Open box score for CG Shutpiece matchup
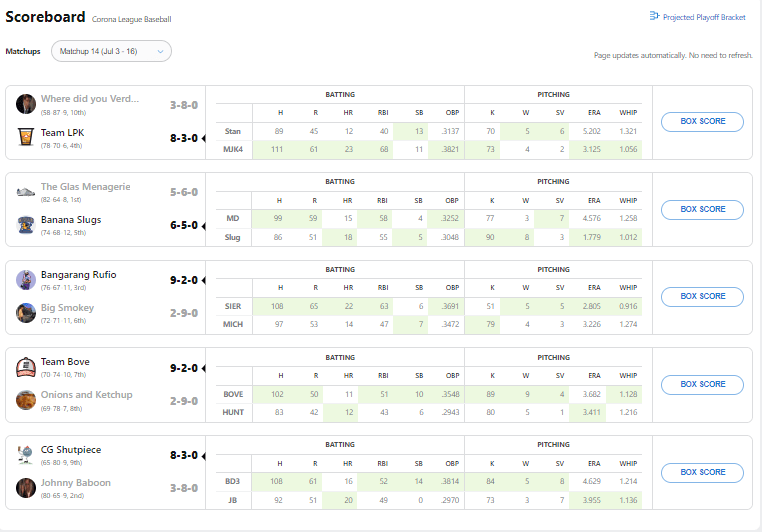The image size is (762, 532). [x=702, y=472]
